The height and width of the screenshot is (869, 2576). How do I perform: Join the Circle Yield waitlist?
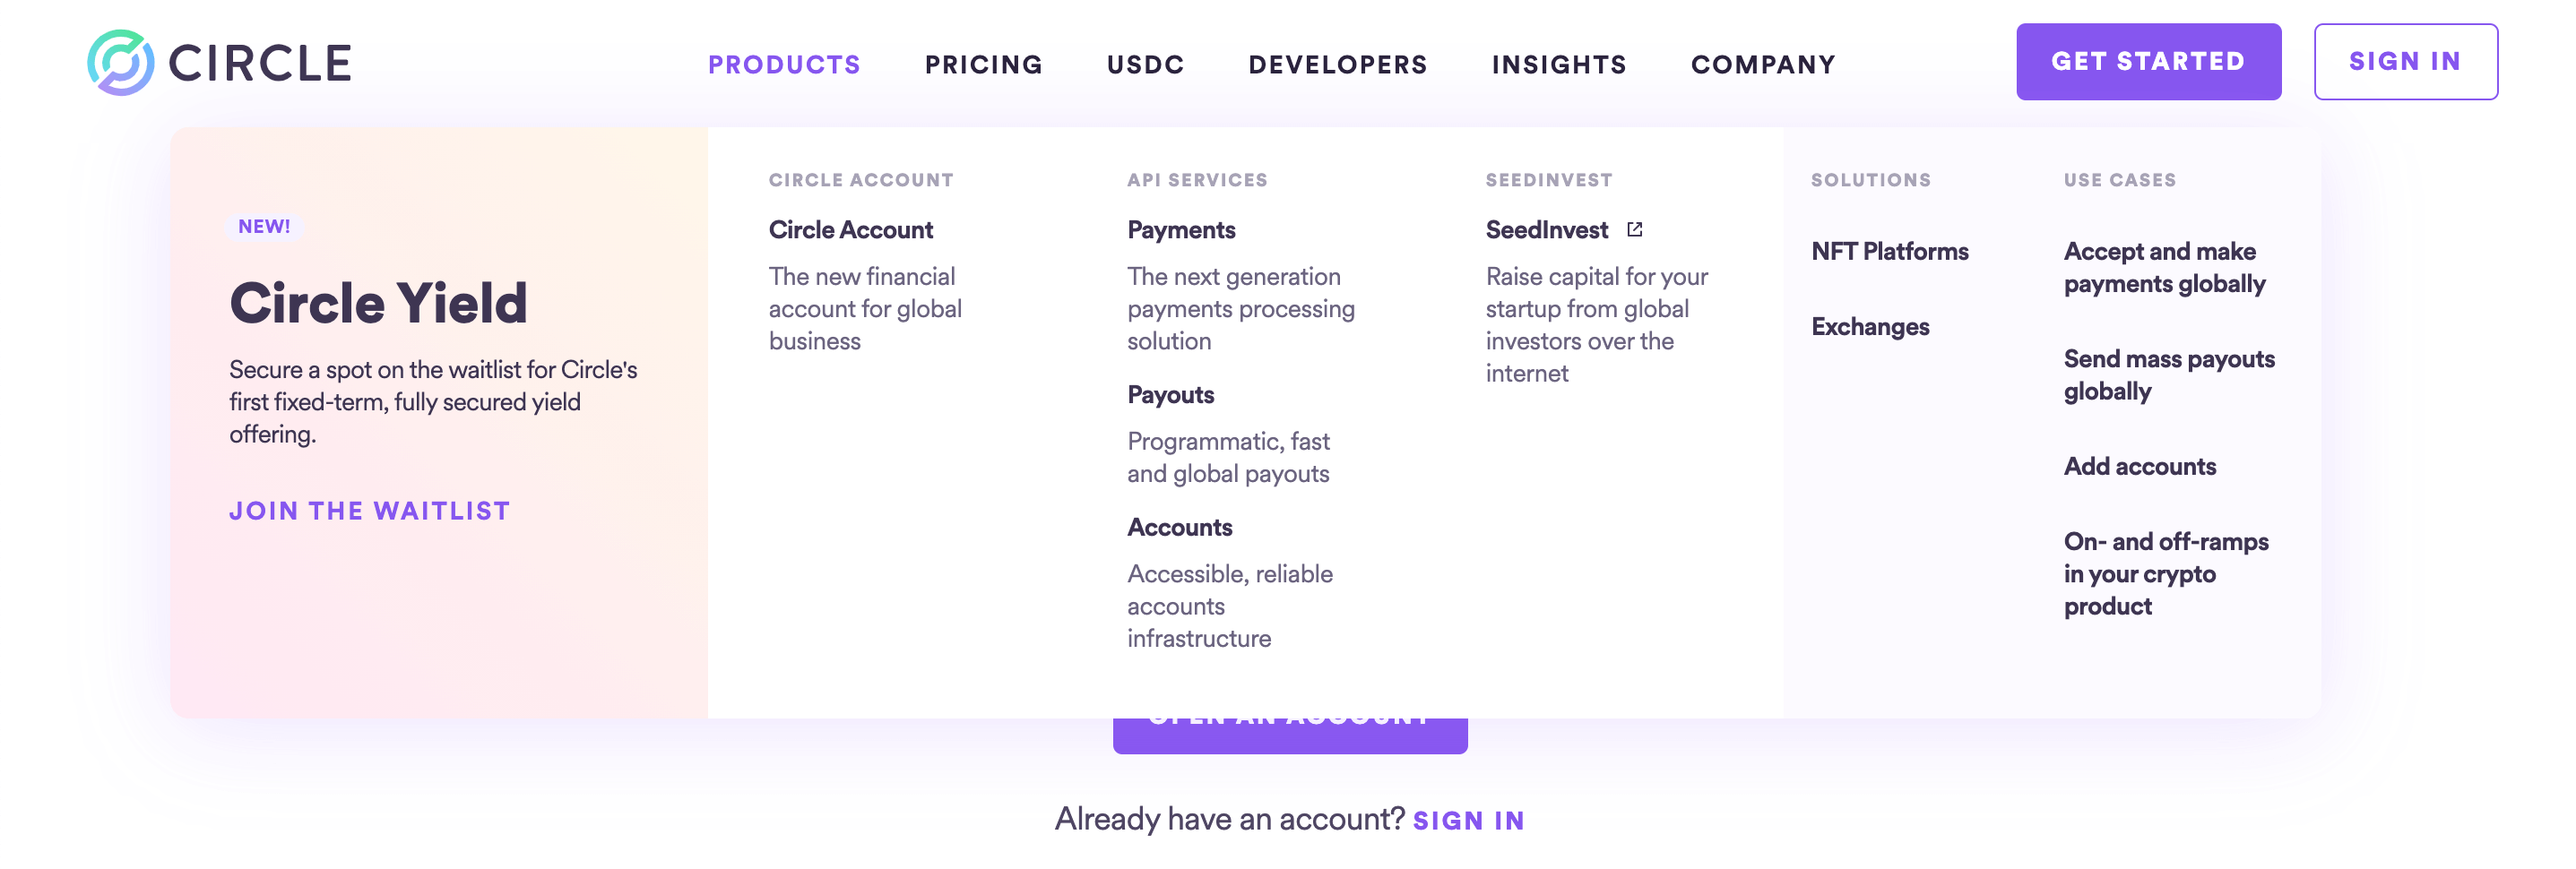coord(369,510)
